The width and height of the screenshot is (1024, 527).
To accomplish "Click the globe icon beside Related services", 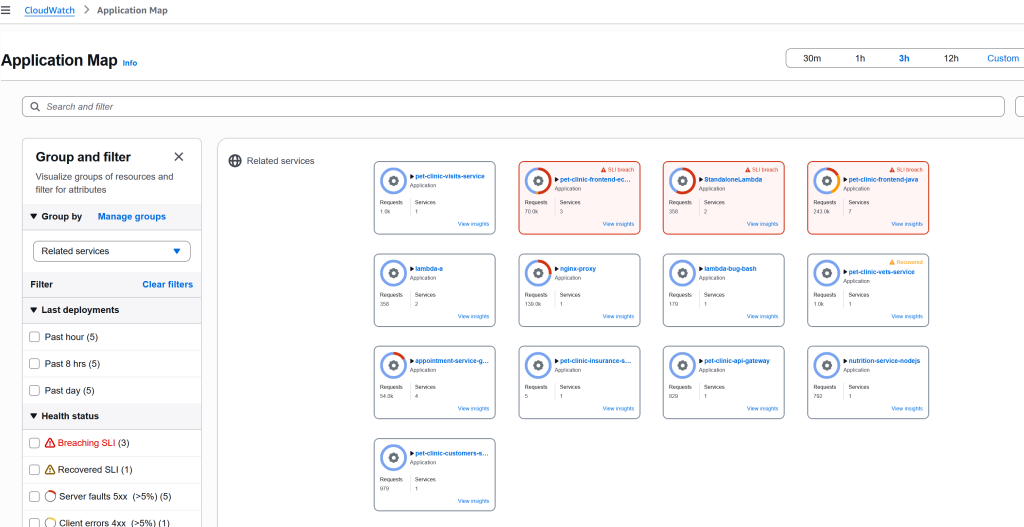I will 235,161.
